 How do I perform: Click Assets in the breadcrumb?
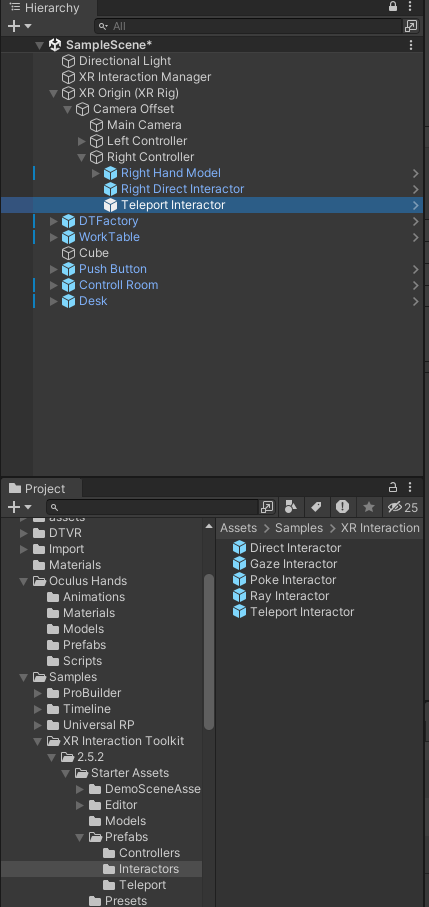(238, 528)
